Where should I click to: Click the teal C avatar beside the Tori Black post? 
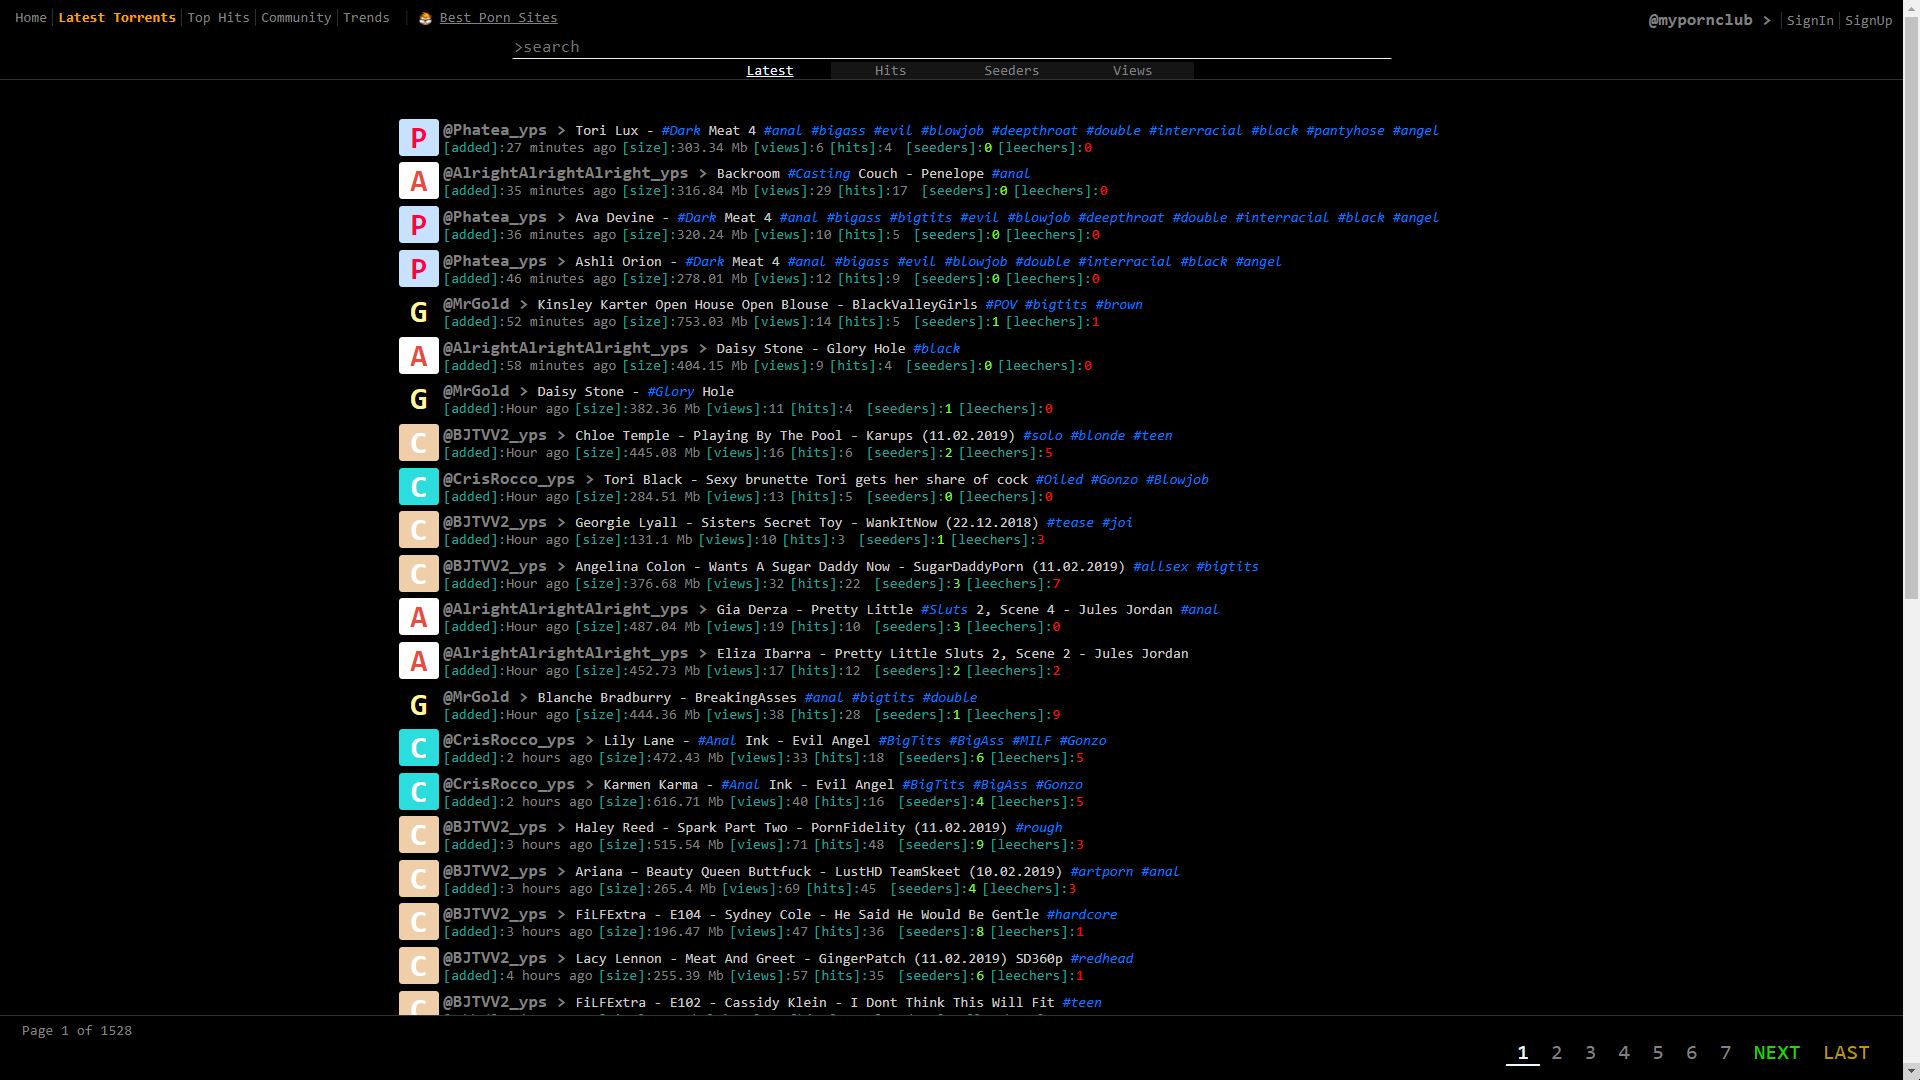pyautogui.click(x=418, y=487)
